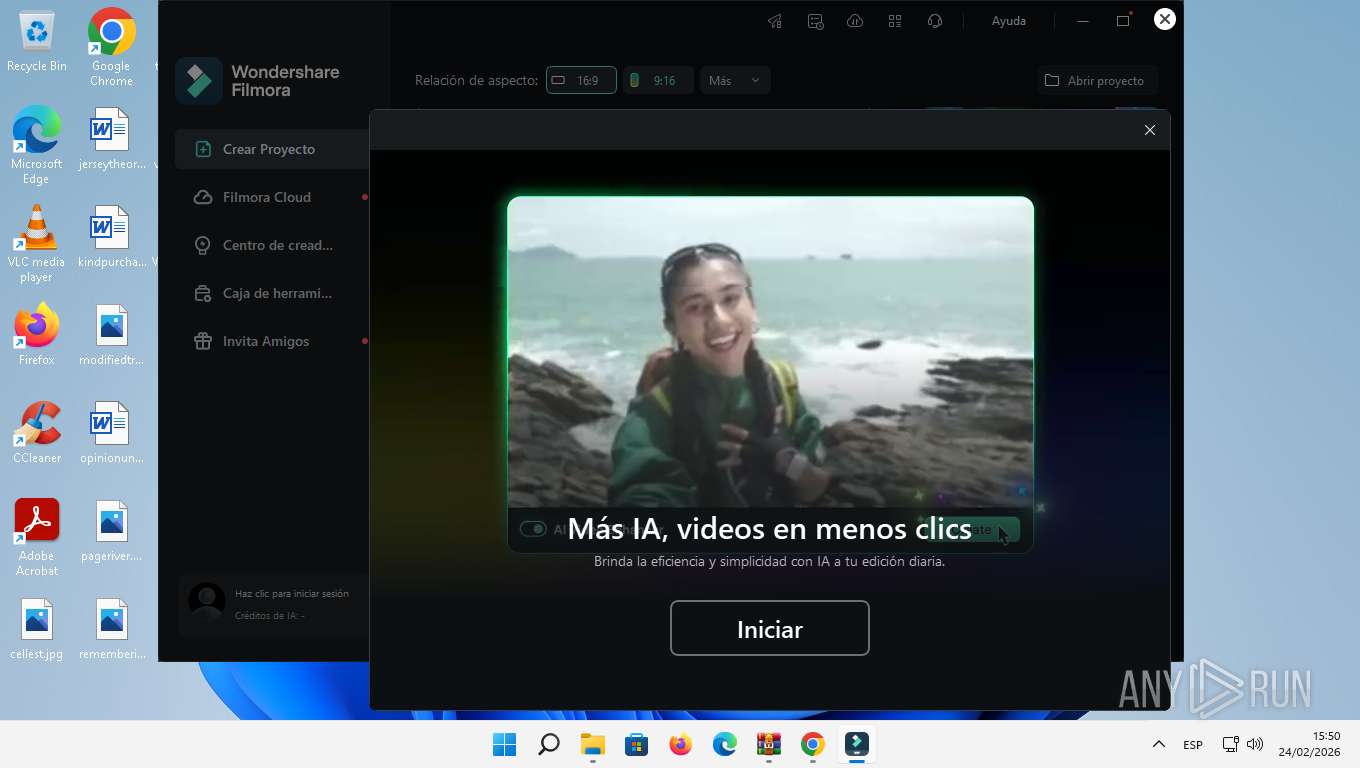
Task: Select the 16:9 aspect ratio
Action: [x=581, y=80]
